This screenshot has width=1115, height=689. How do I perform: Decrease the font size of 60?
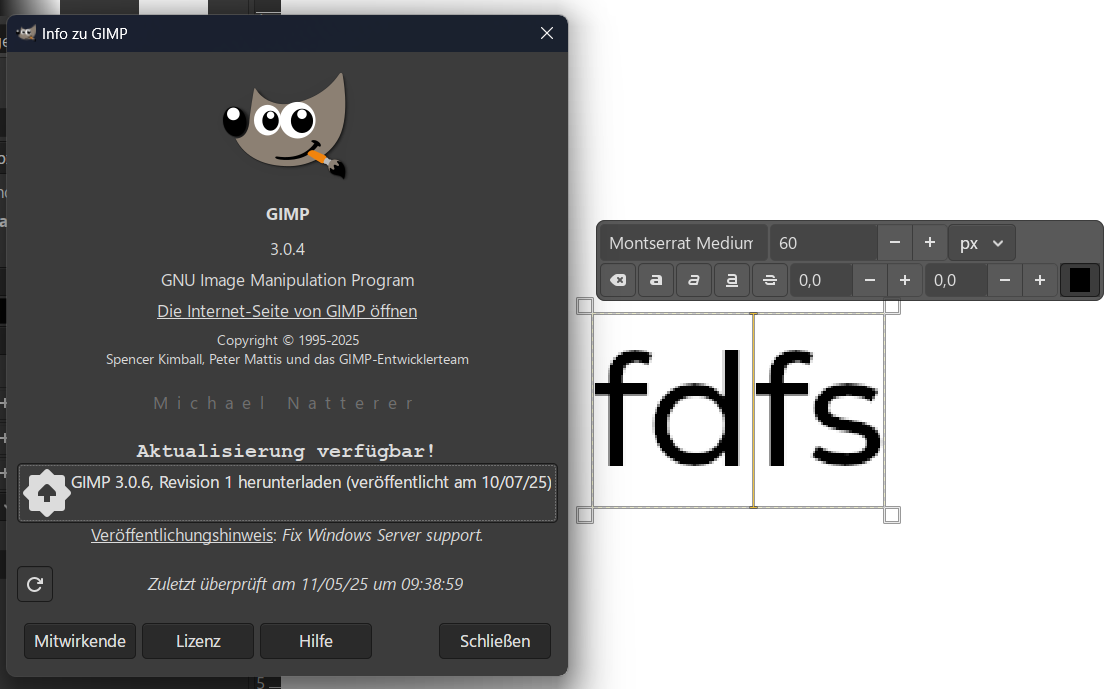tap(894, 243)
